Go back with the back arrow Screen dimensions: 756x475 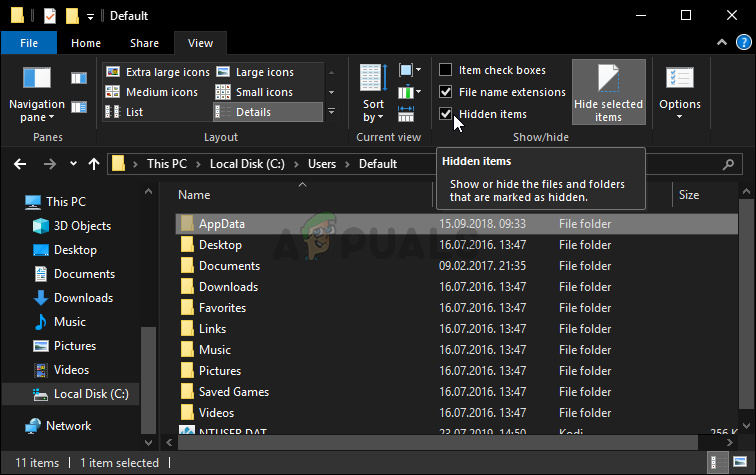[20, 164]
